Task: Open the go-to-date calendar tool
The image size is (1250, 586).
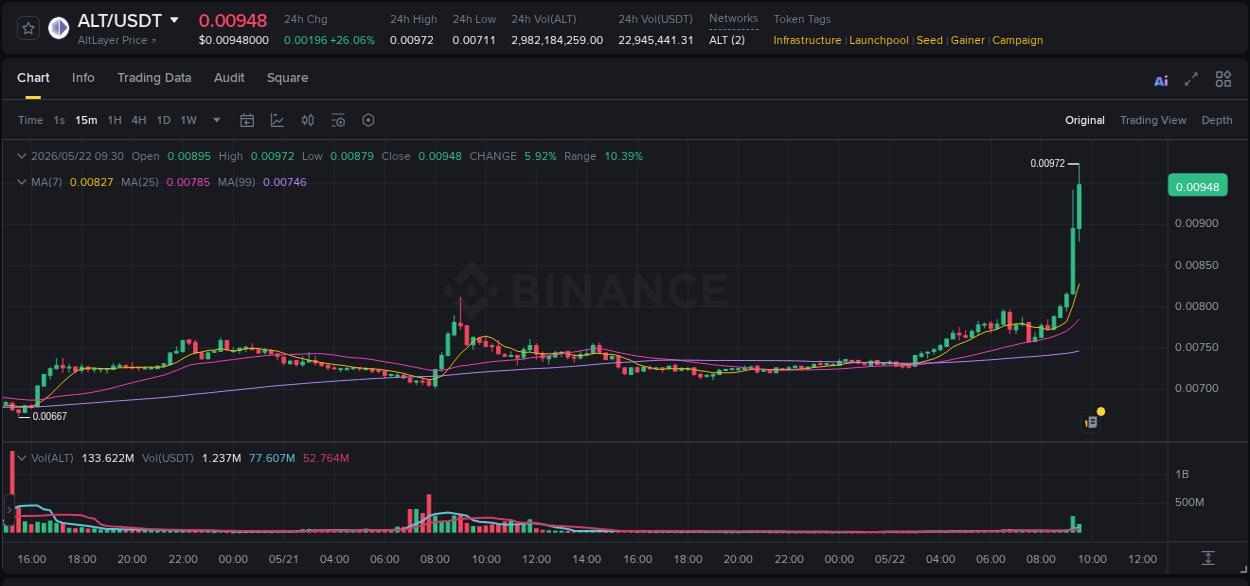Action: pos(247,120)
